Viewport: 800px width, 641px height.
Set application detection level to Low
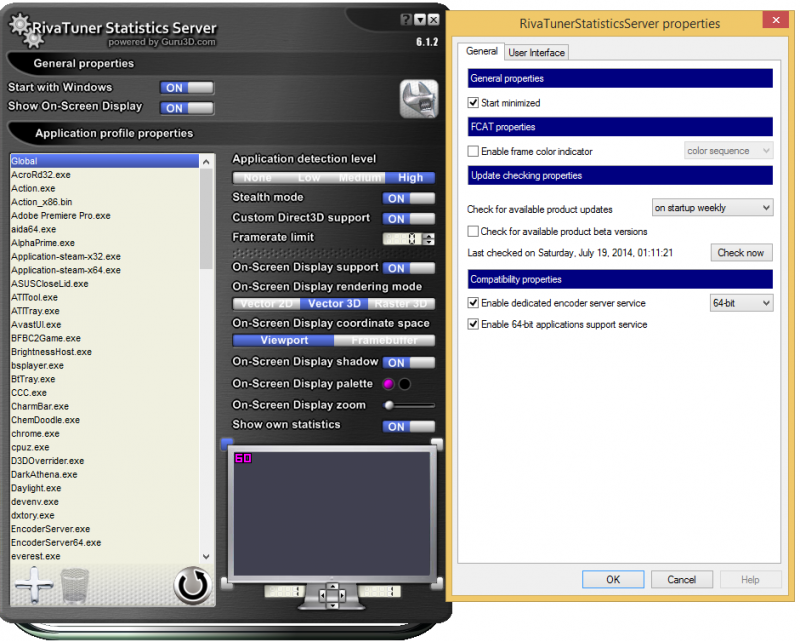309,178
